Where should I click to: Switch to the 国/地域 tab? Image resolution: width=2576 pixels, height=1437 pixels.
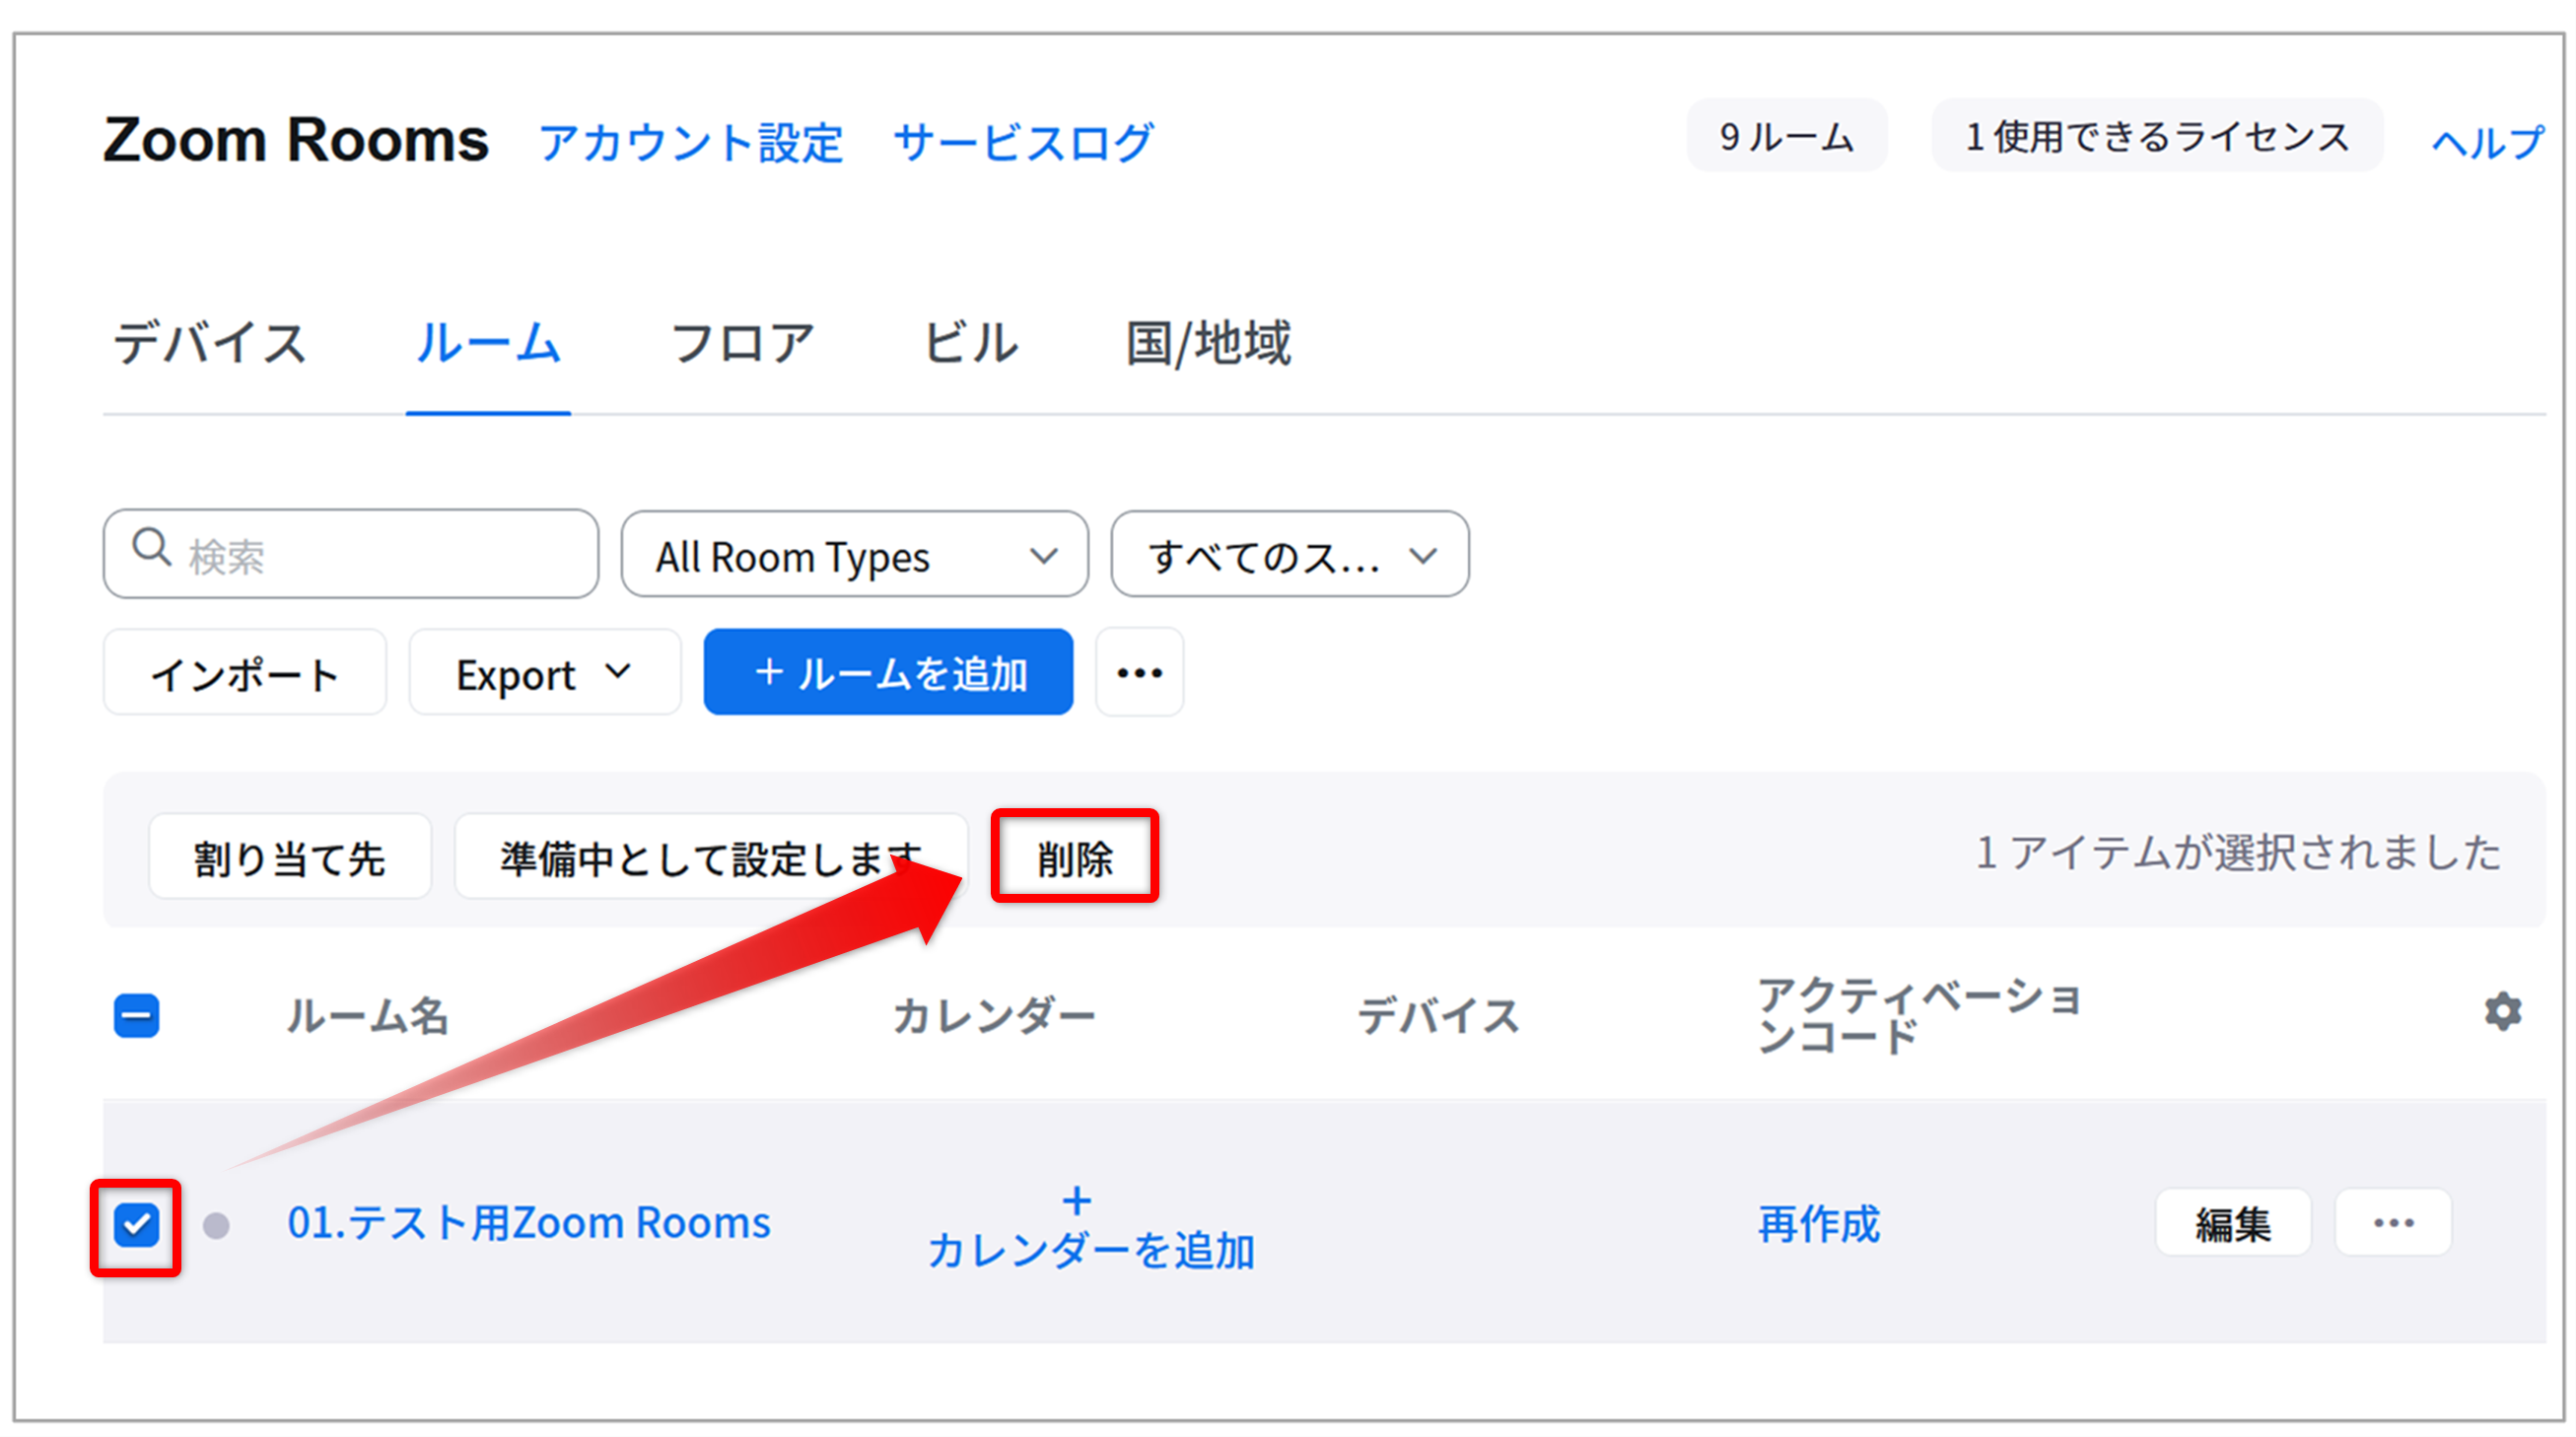tap(1208, 343)
